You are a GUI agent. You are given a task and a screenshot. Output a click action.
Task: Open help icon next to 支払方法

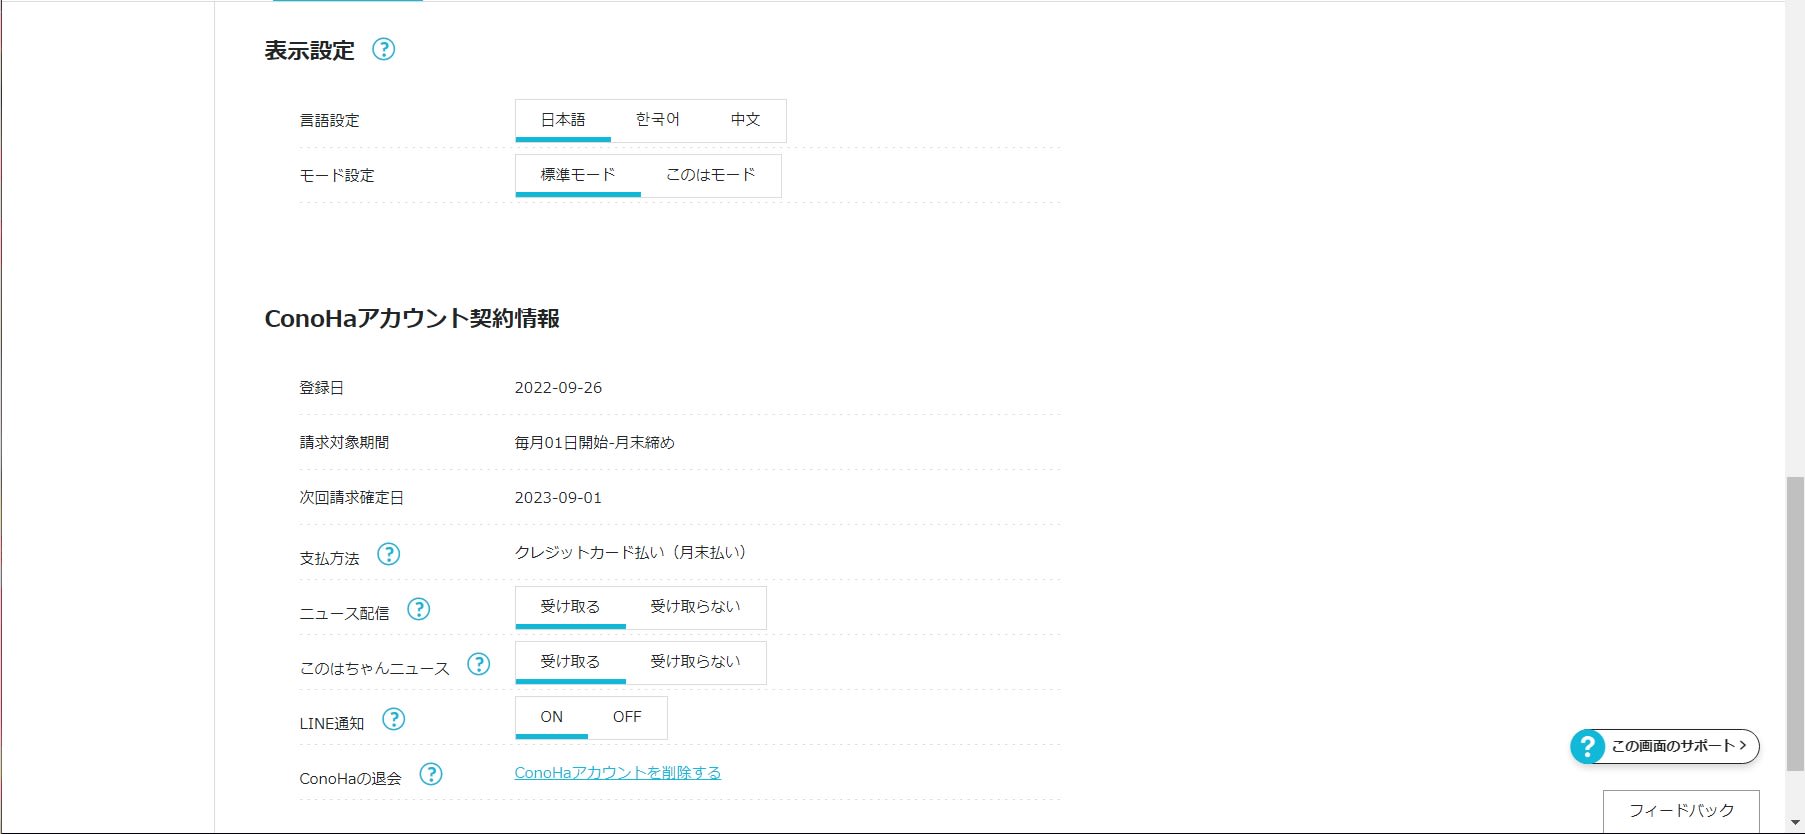click(389, 554)
